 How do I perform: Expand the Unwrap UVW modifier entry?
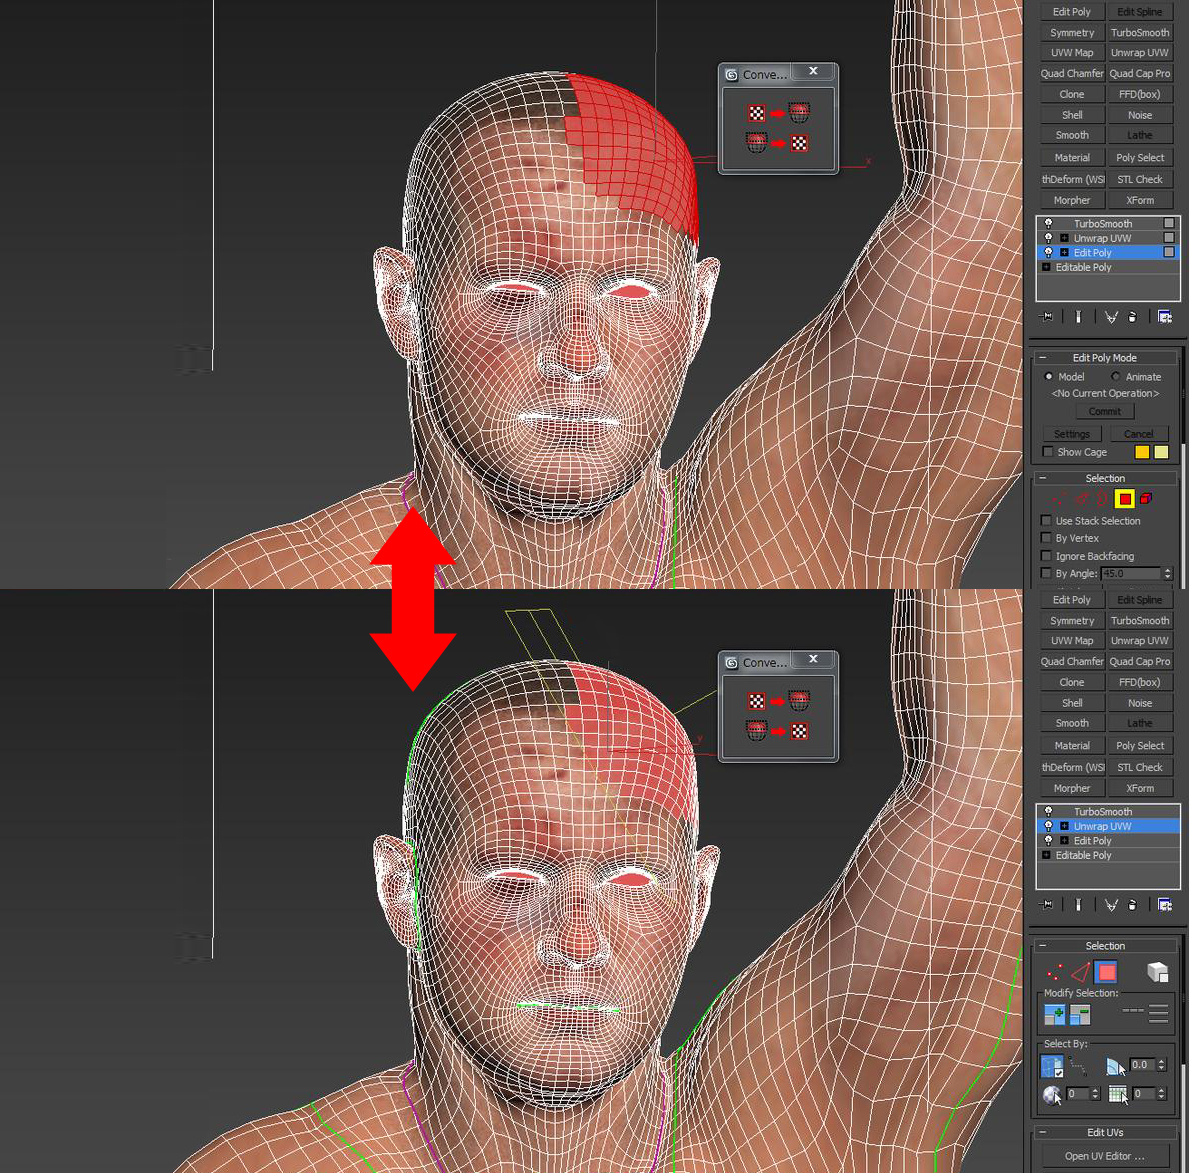[x=1064, y=826]
